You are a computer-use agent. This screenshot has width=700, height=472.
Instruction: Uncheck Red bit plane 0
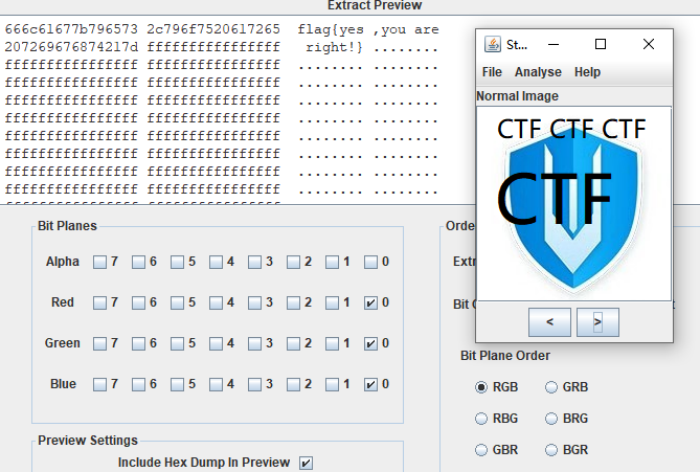pos(371,303)
